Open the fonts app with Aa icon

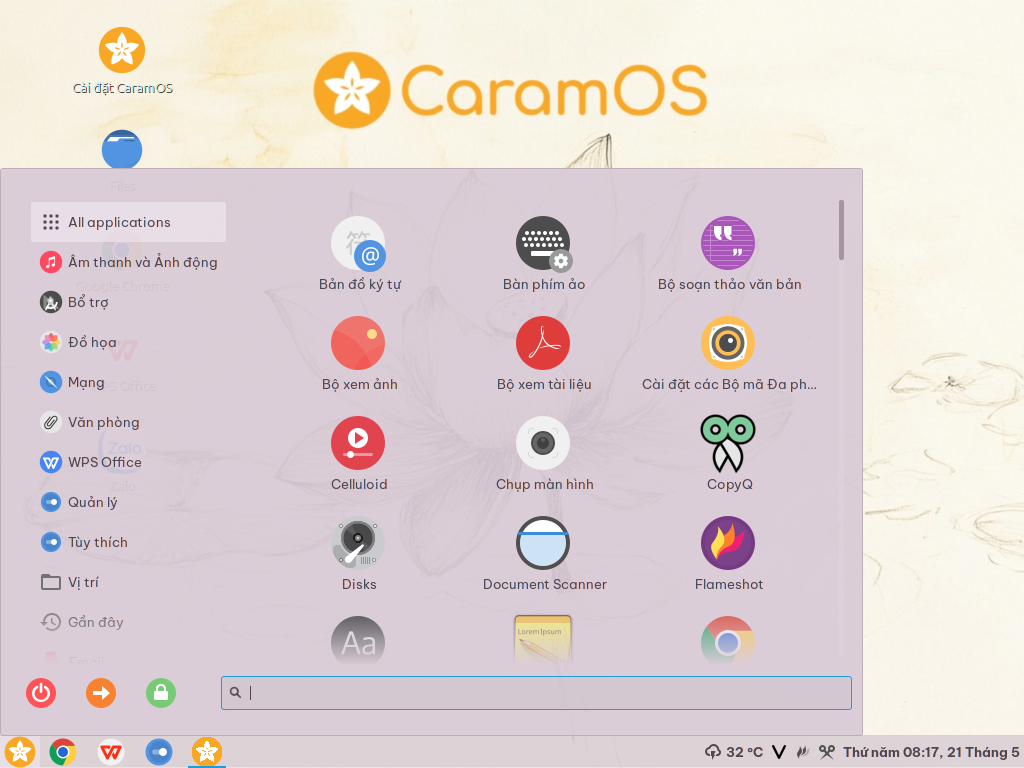coord(358,640)
